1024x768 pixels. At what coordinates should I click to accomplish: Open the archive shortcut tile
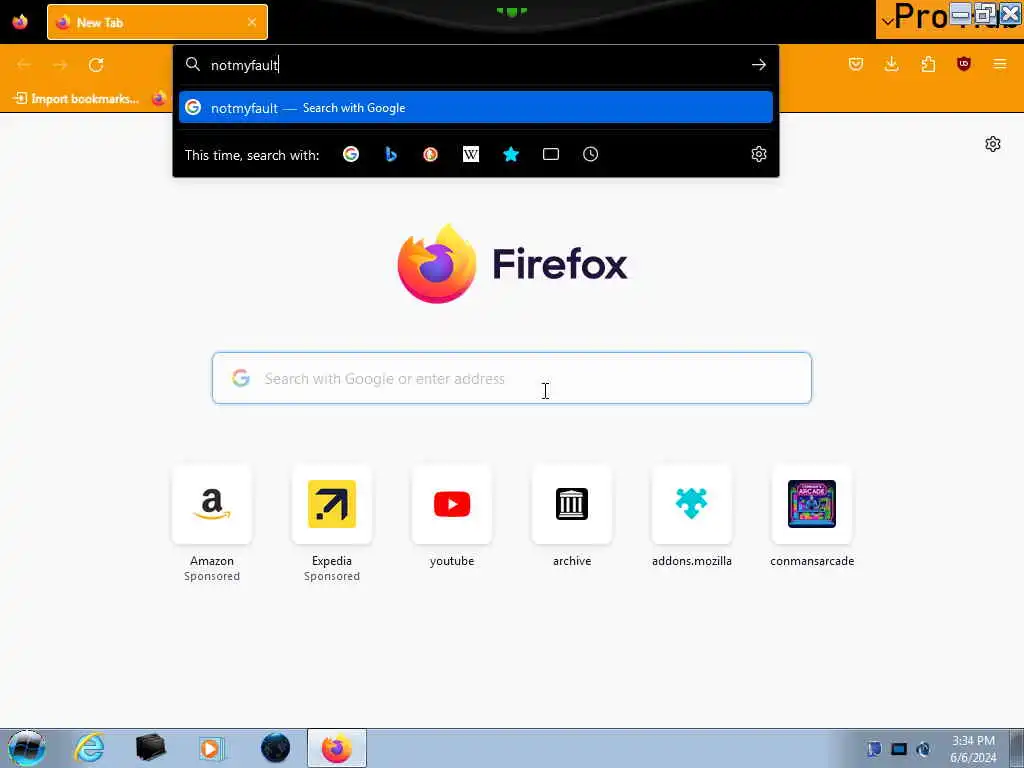click(572, 516)
